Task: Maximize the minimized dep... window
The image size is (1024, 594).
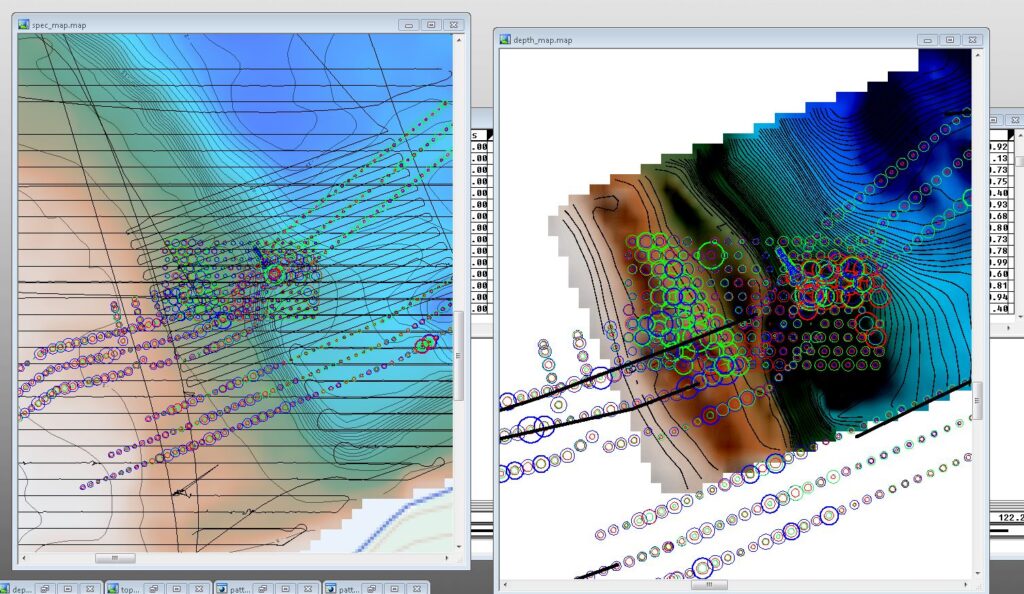Action: (x=66, y=588)
